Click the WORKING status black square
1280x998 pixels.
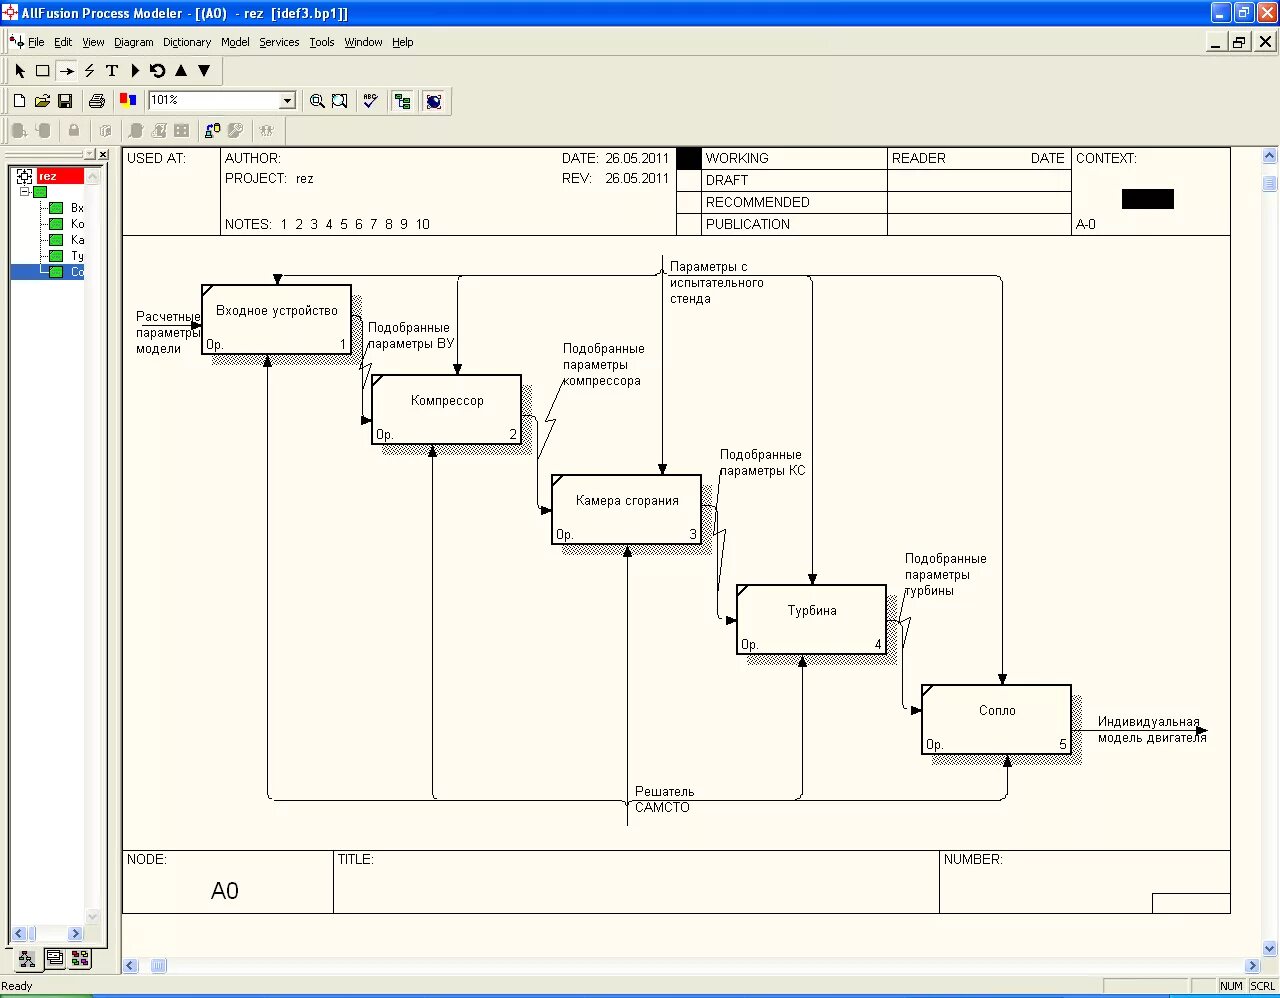(689, 158)
